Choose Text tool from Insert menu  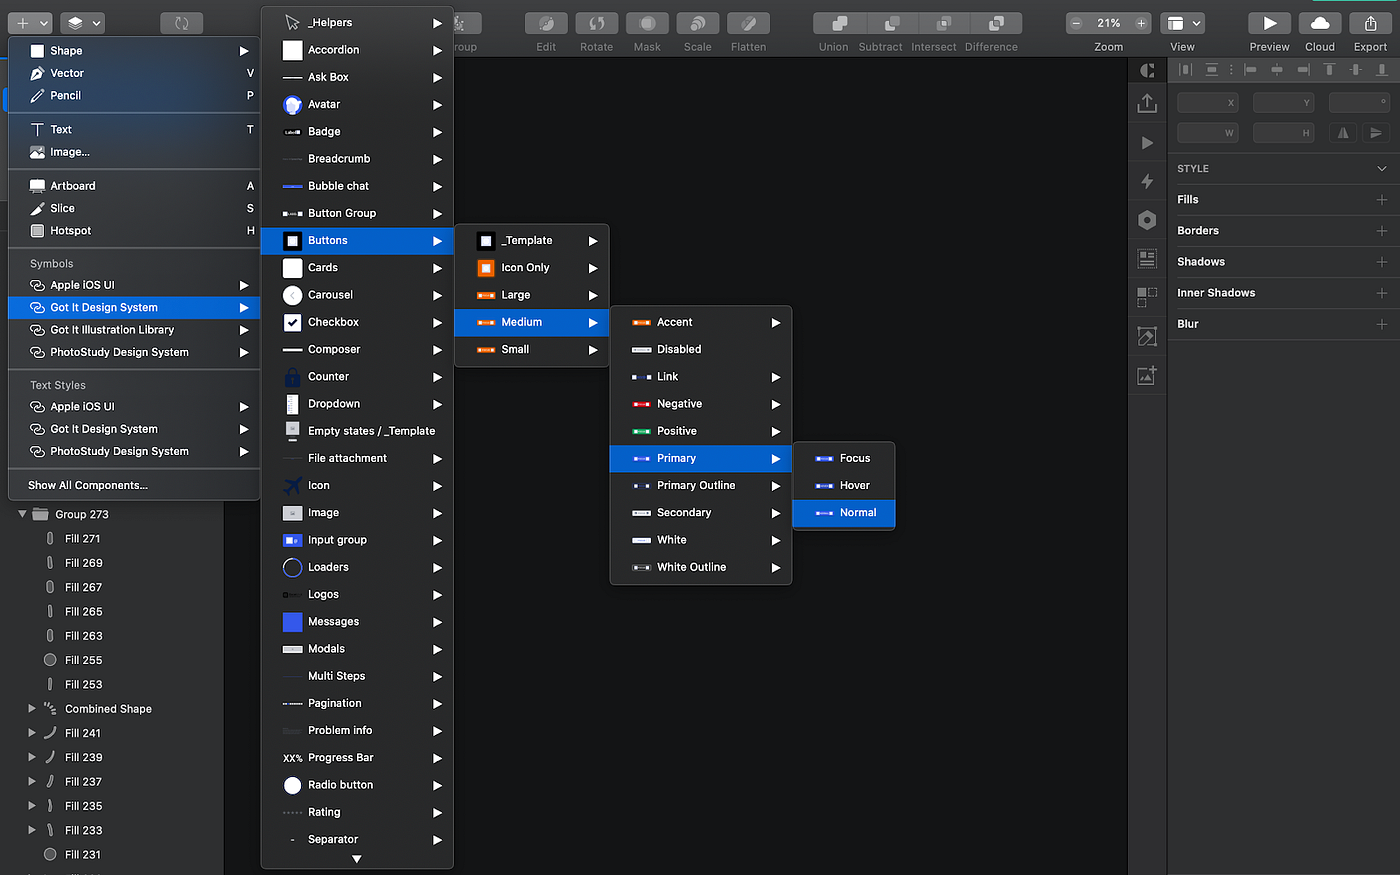tap(134, 129)
